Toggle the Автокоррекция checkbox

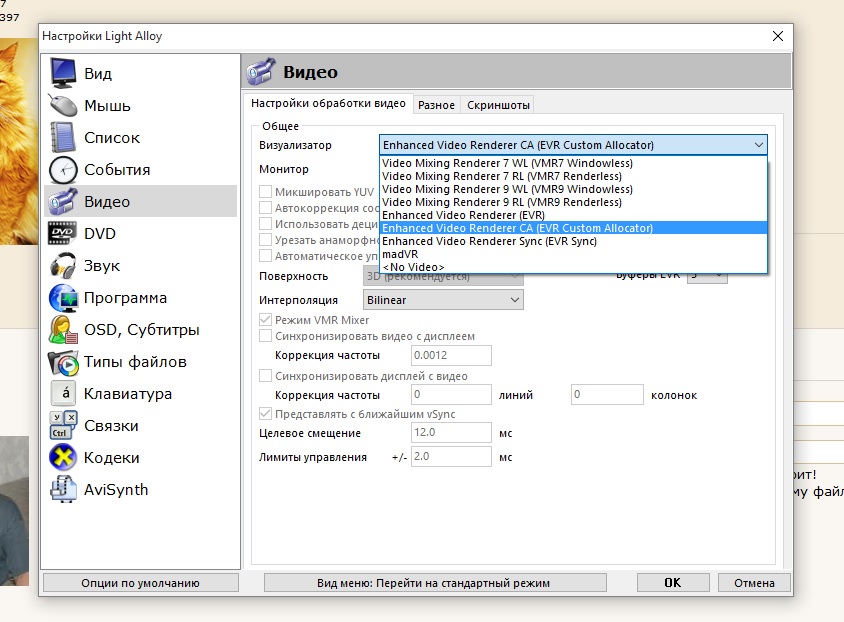click(265, 208)
